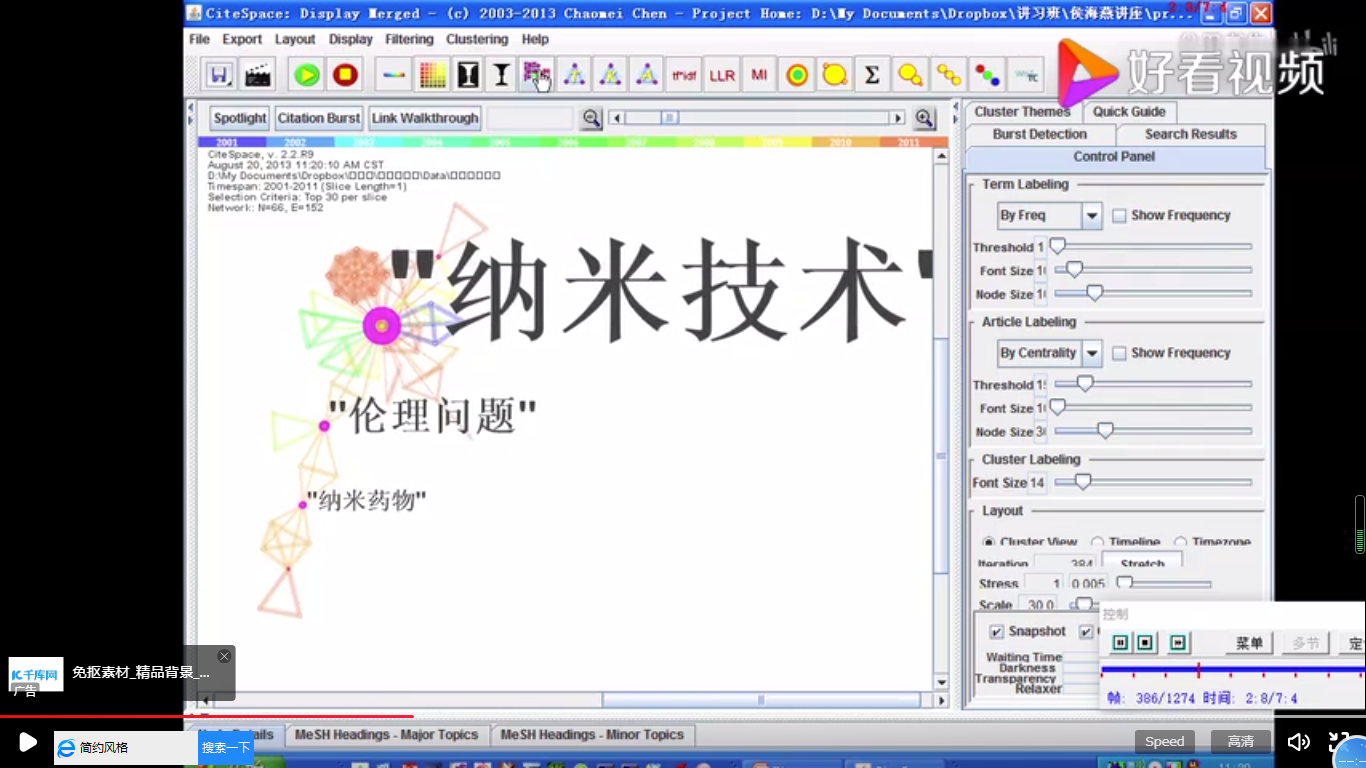Open the By Freq dropdown

(1092, 215)
